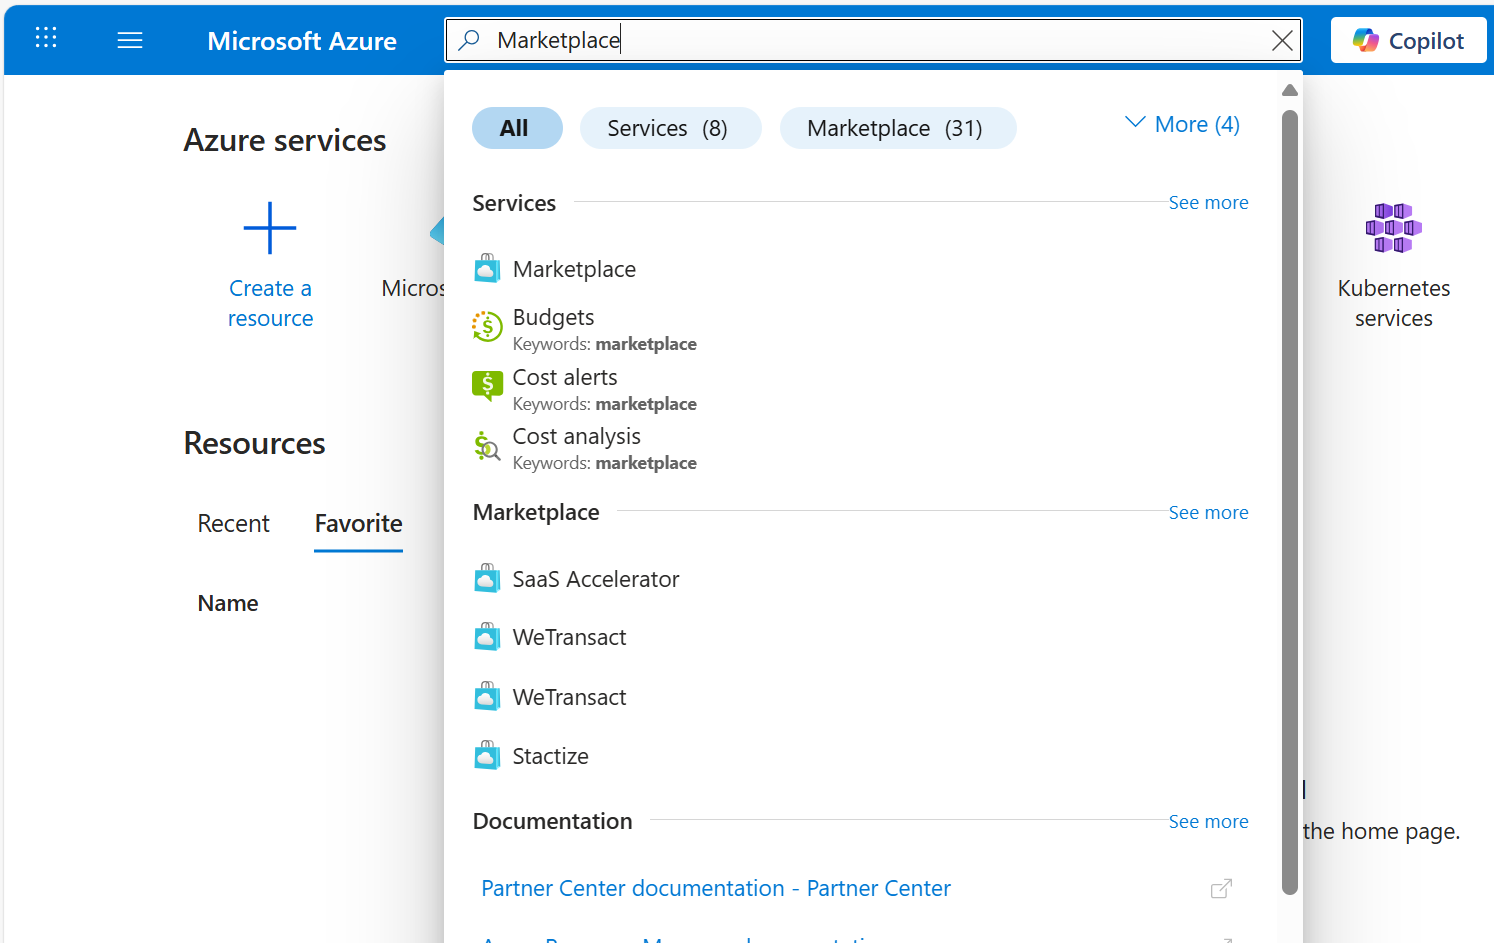Open Kubernetes services icon
1494x943 pixels.
(1393, 227)
